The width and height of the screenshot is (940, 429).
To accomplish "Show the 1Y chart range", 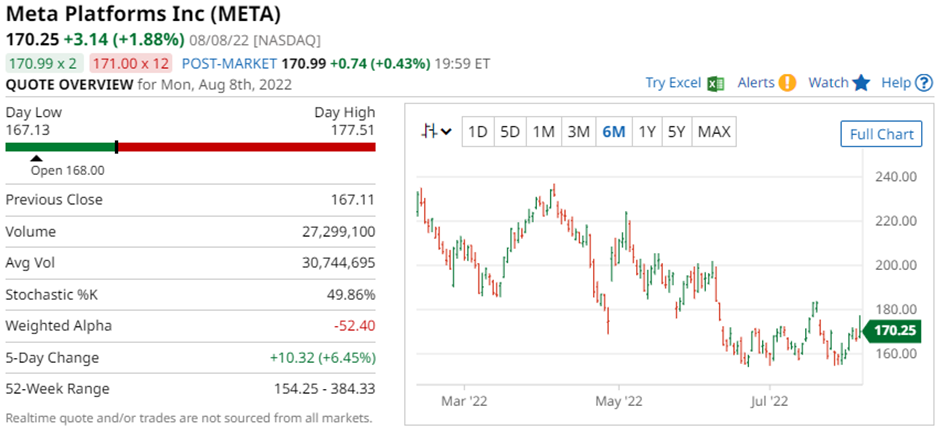I will [647, 132].
